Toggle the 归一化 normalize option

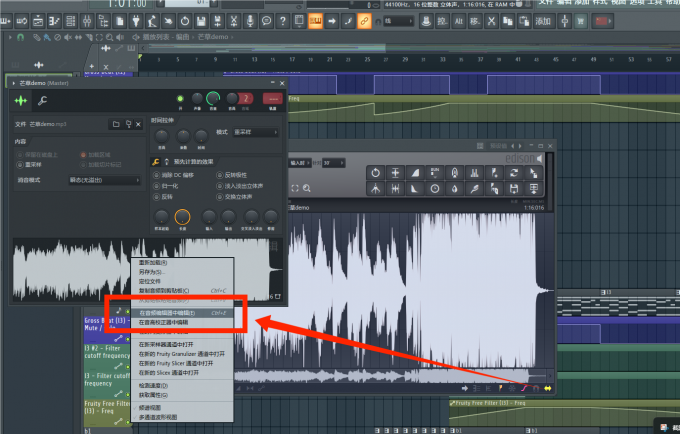coord(156,185)
